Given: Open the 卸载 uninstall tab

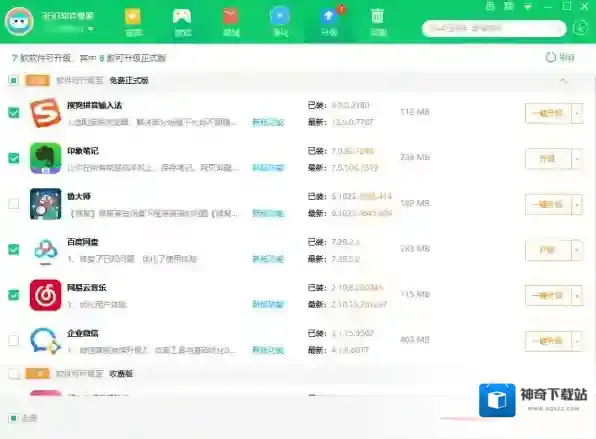Looking at the screenshot, I should tap(378, 22).
